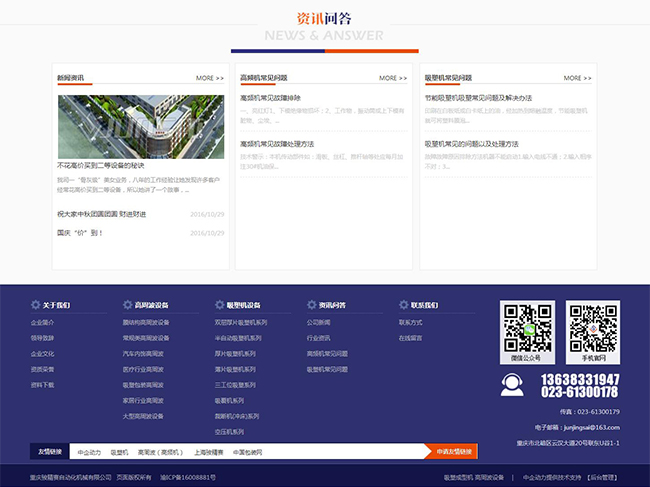Open 新闻资讯 section heading

point(71,77)
